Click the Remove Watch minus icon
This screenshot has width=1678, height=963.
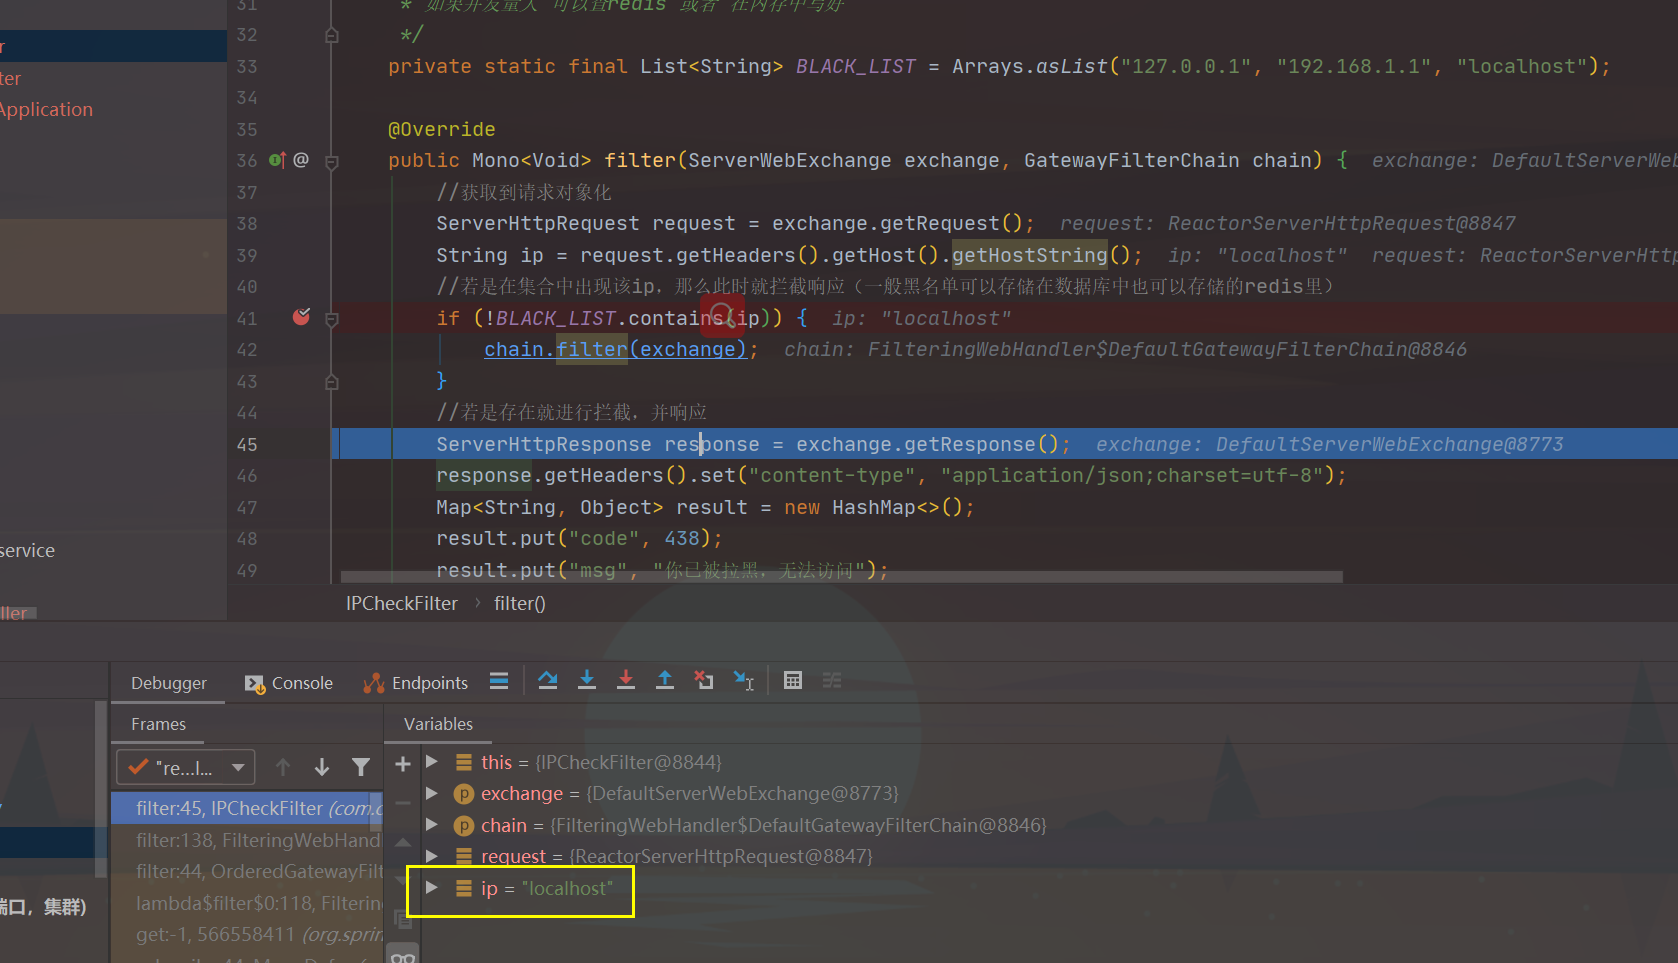tap(403, 803)
